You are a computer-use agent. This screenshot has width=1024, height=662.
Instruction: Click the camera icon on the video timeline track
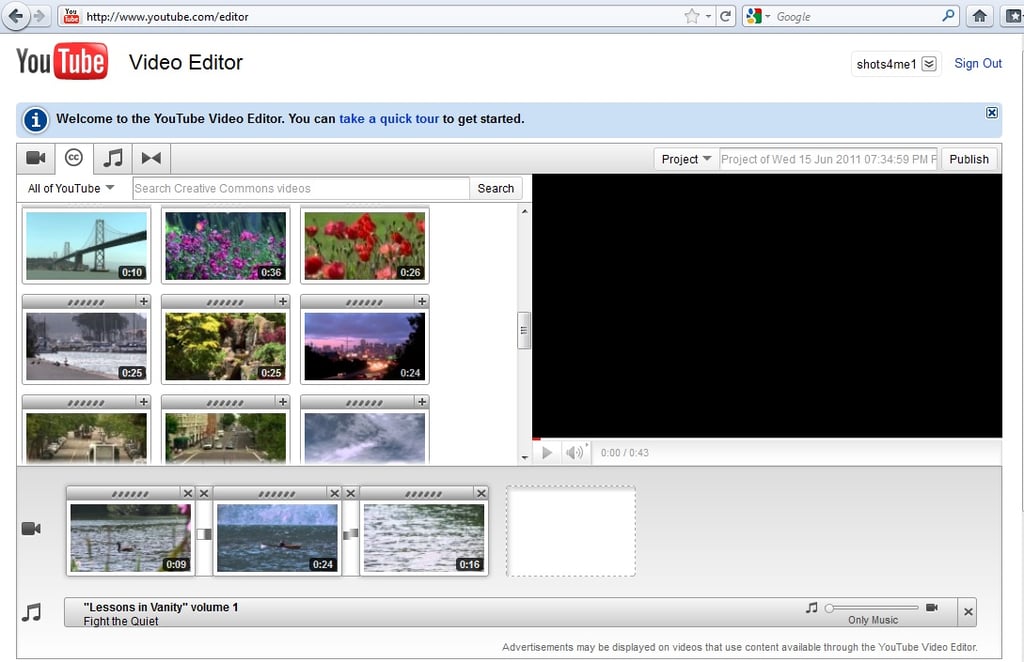31,527
